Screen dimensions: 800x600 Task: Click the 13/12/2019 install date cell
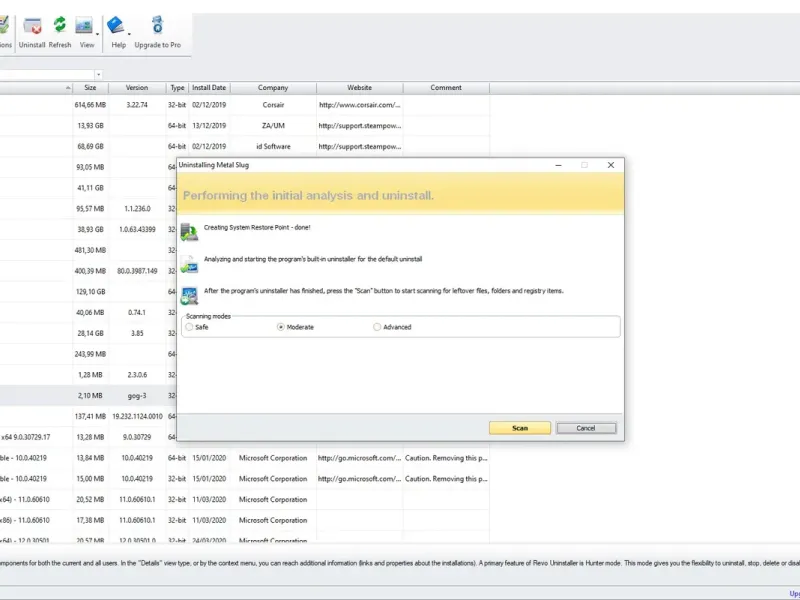tap(209, 126)
